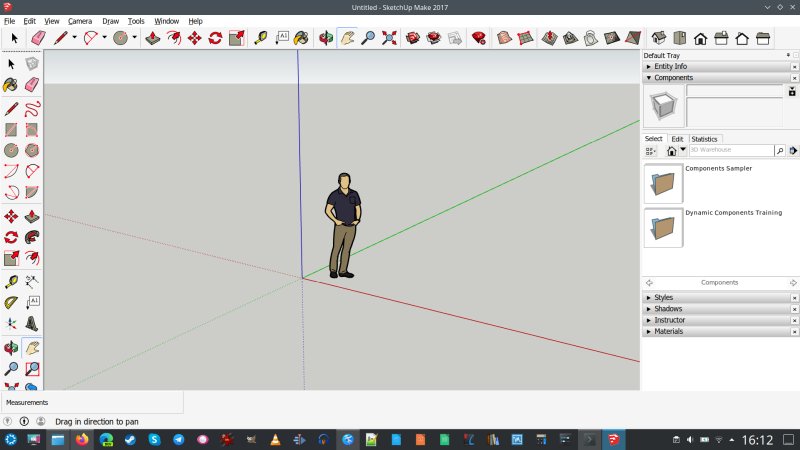800x450 pixels.
Task: Choose the Tape Measure tool in the top toolbar
Action: (261, 38)
